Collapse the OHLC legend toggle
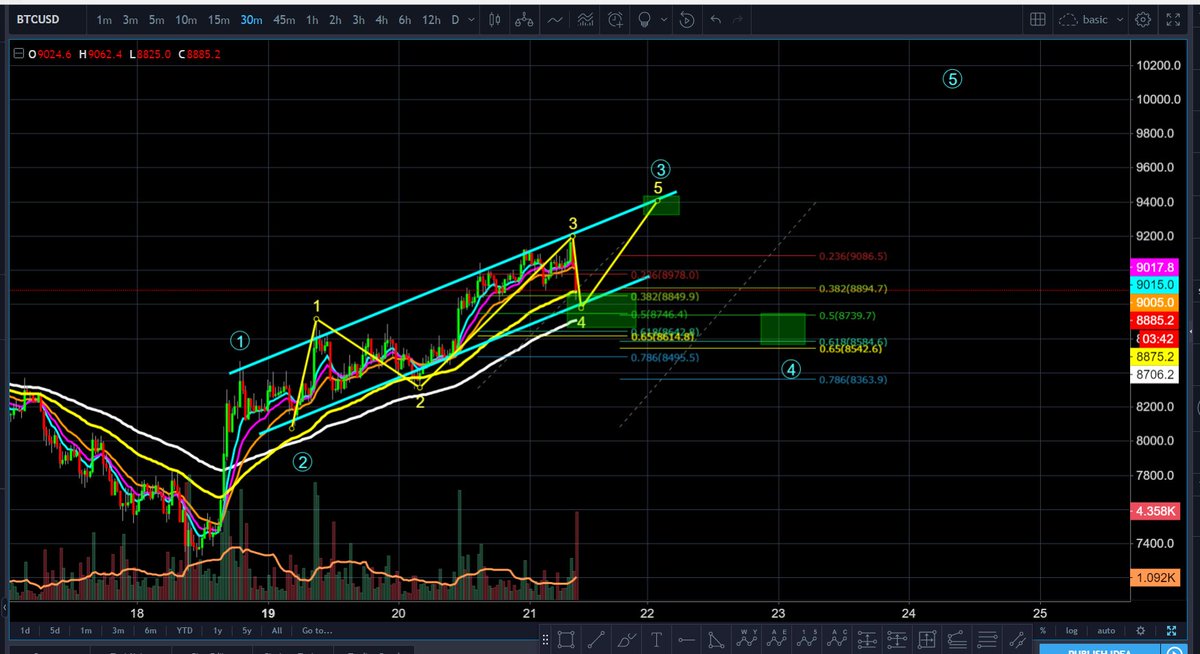This screenshot has height=654, width=1200. [17, 55]
